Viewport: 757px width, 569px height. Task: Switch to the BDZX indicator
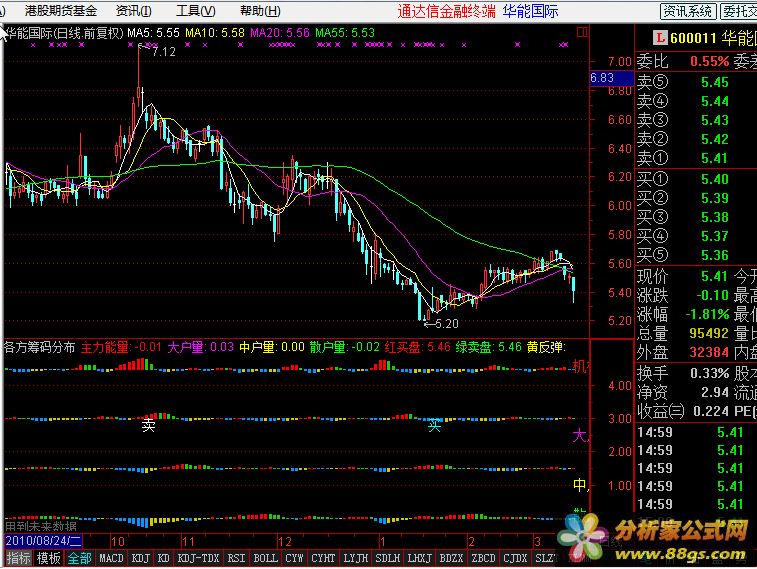[451, 558]
